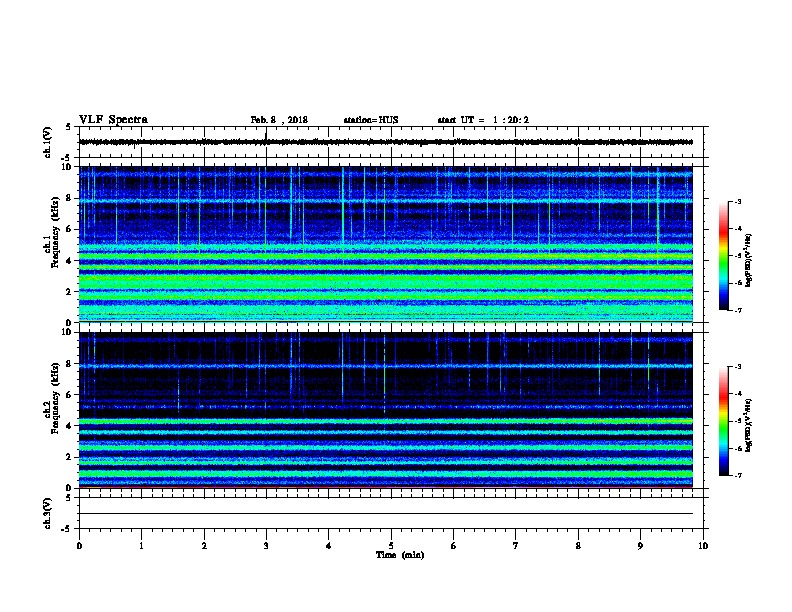Click the "ch.1(V)" waveform axis label

click(47, 142)
